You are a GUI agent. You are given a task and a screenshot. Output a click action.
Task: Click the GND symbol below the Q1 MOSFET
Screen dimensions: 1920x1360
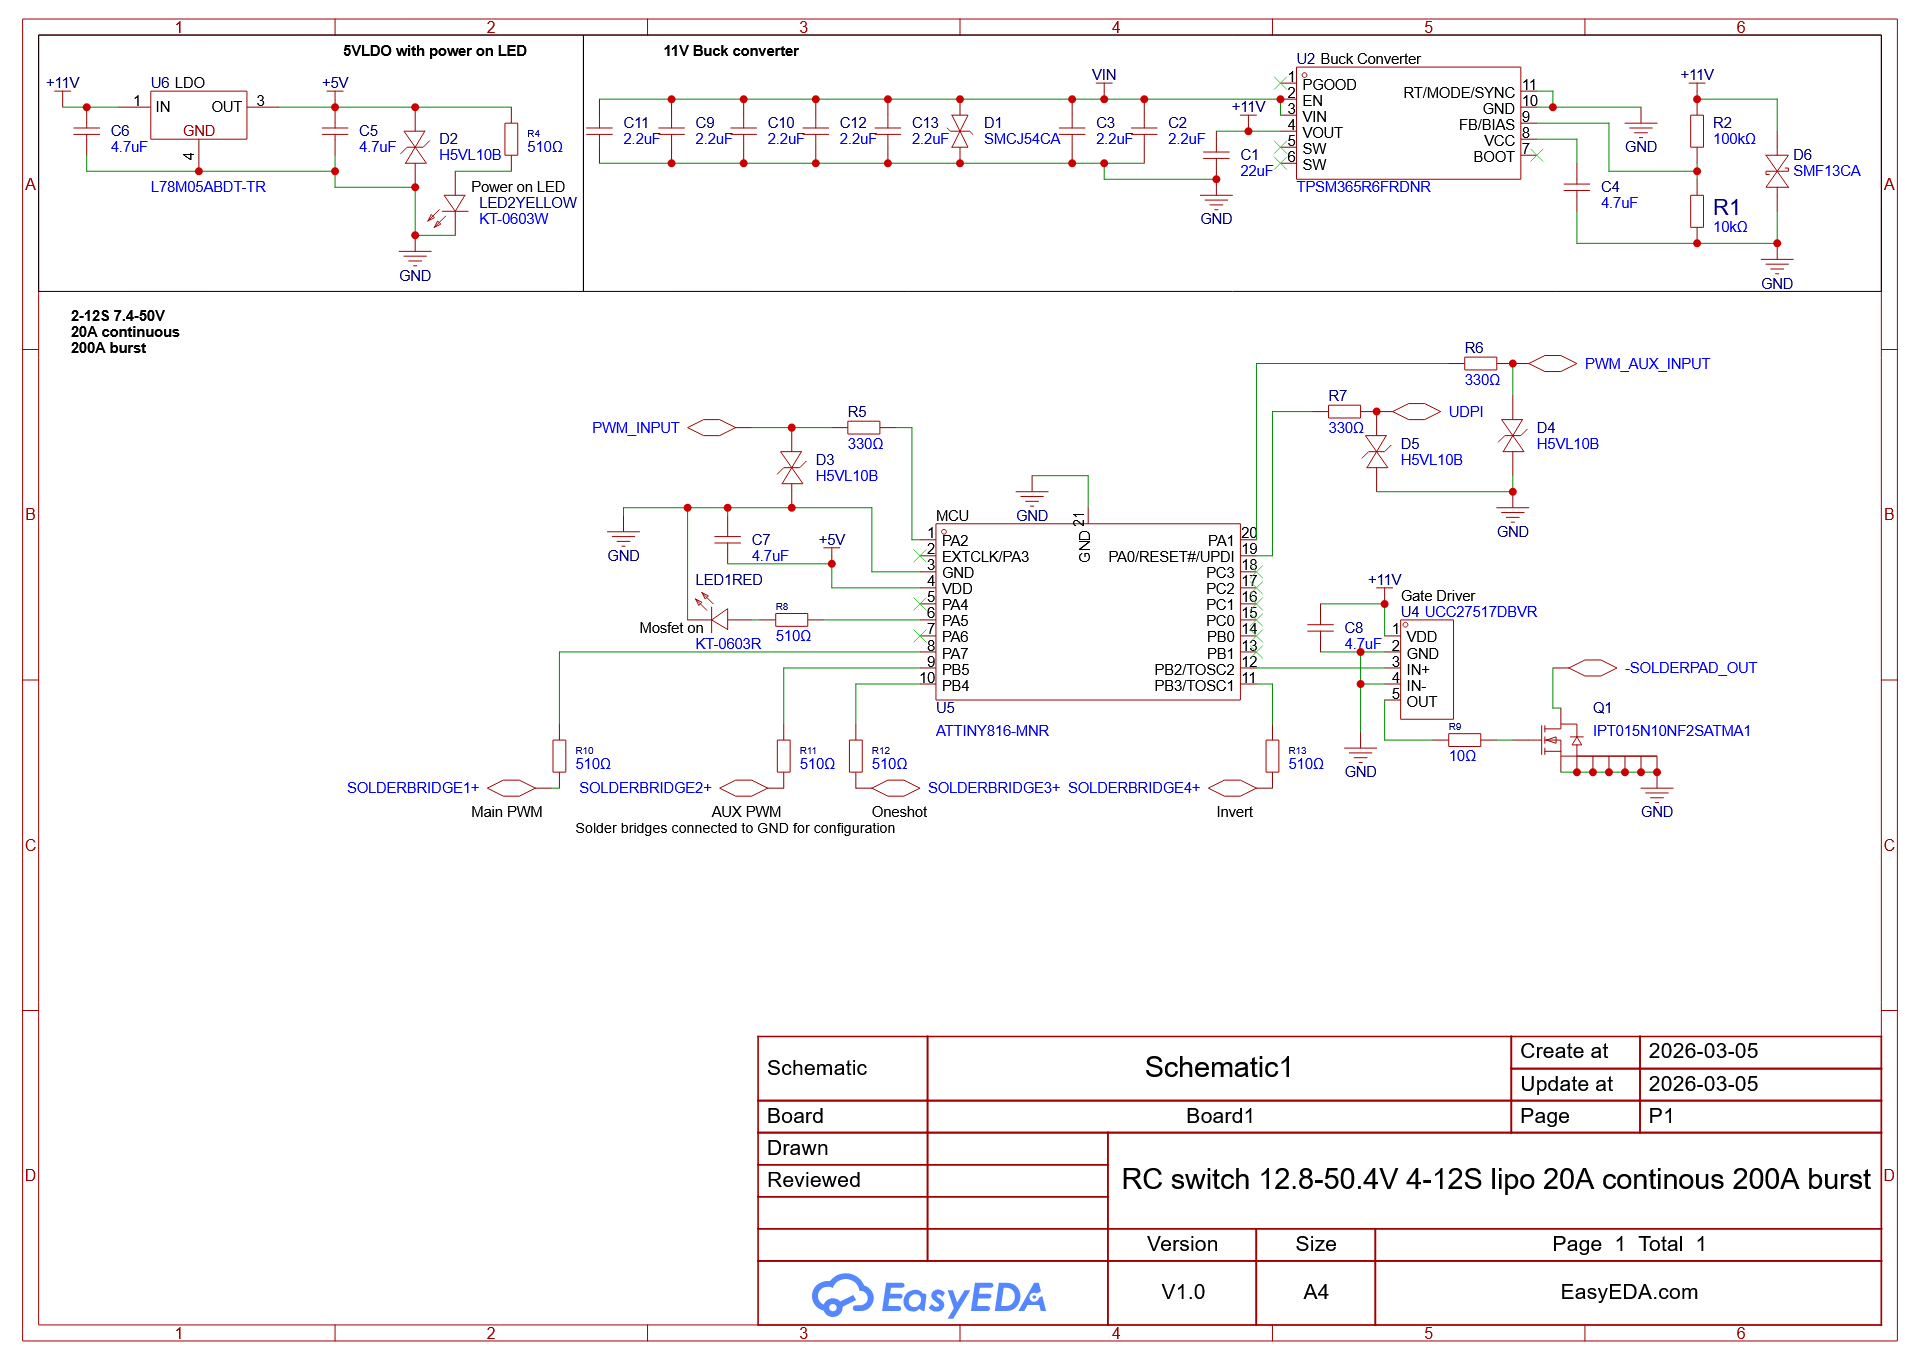coord(1656,800)
